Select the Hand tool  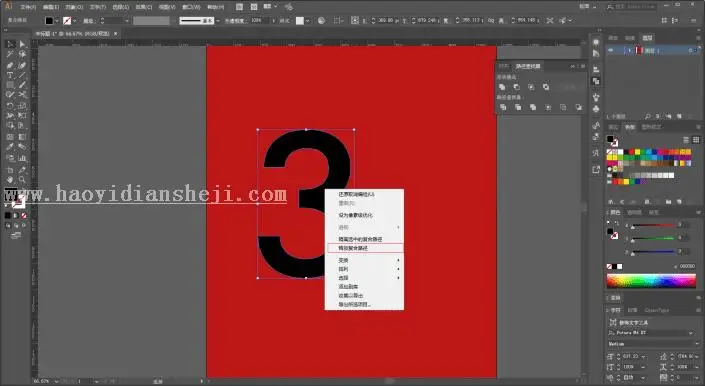[10, 180]
